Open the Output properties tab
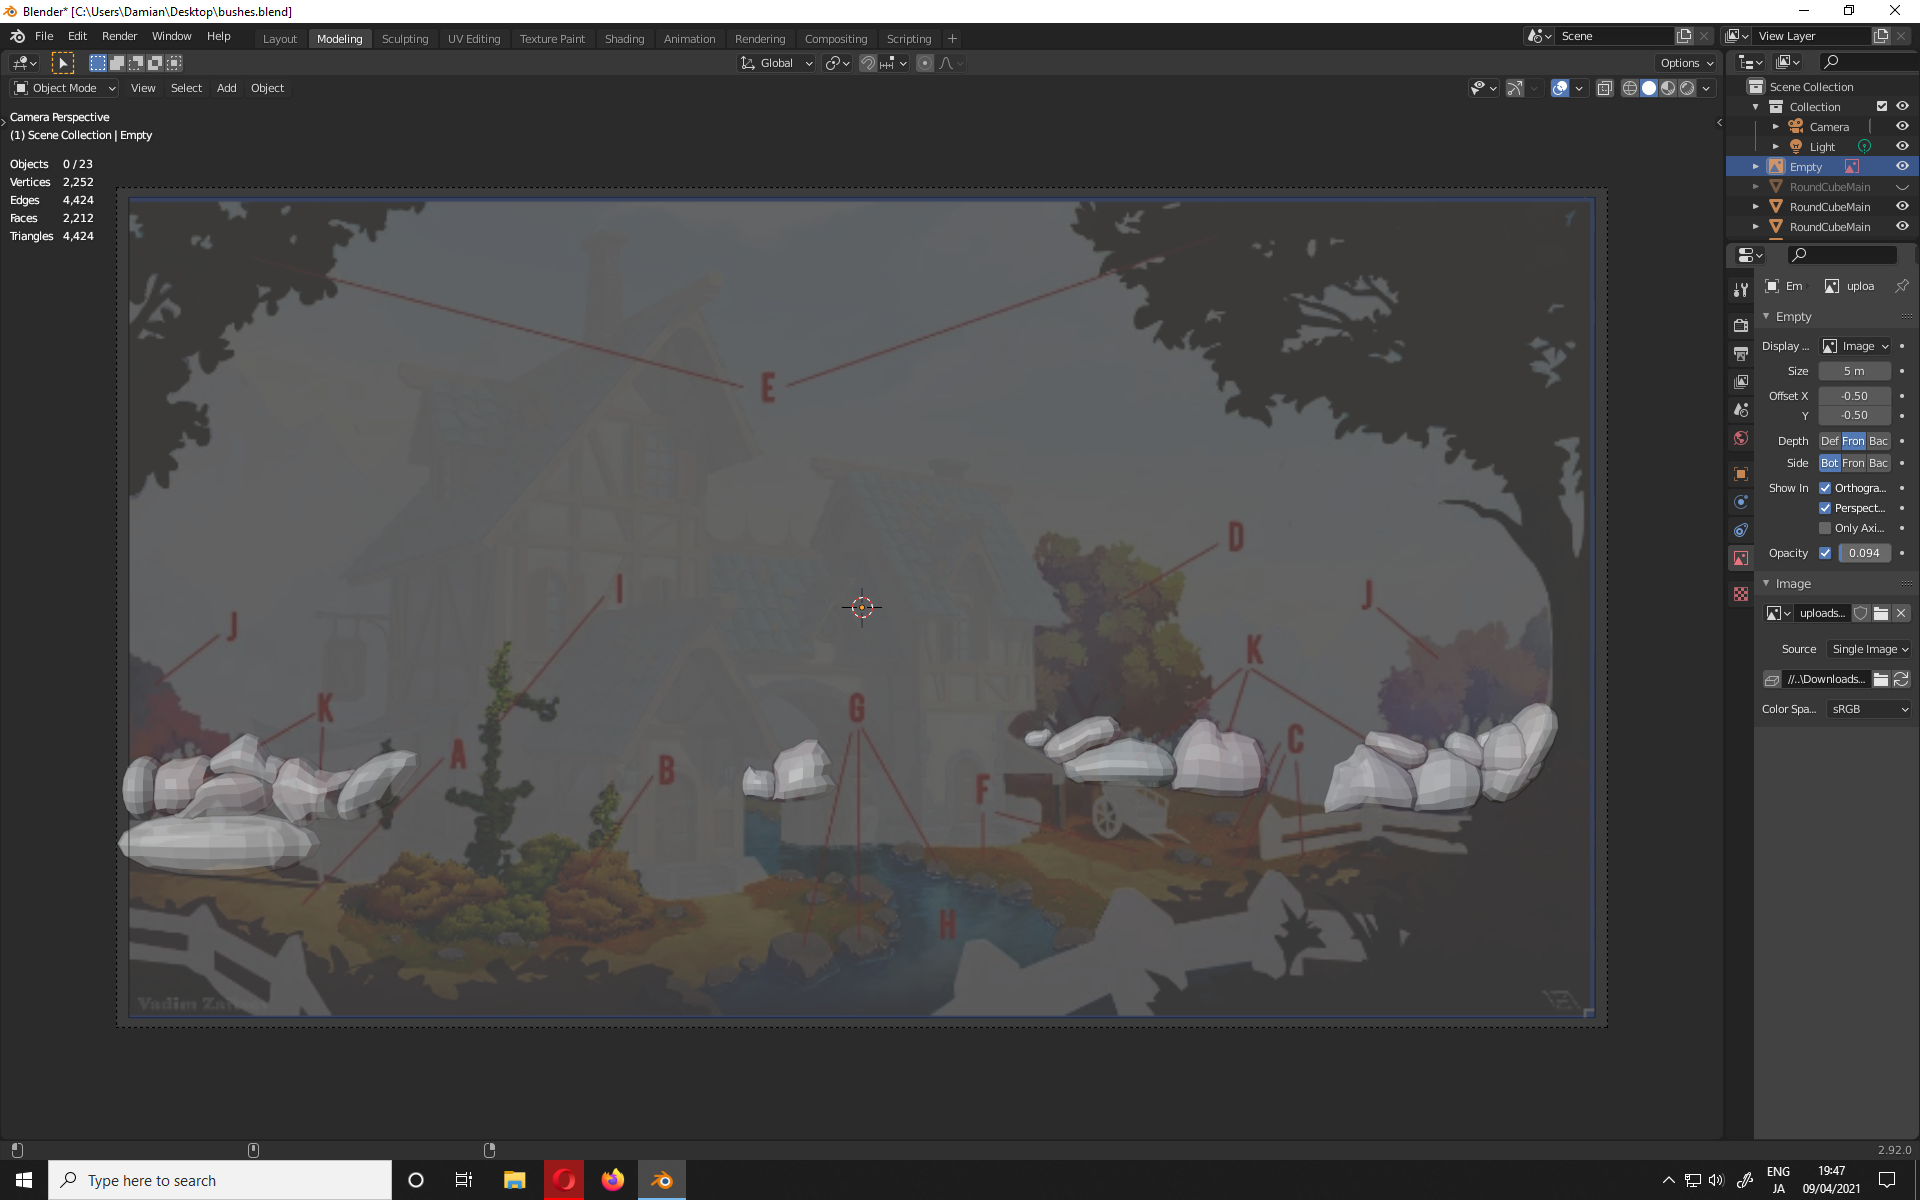Image resolution: width=1920 pixels, height=1200 pixels. (1741, 354)
